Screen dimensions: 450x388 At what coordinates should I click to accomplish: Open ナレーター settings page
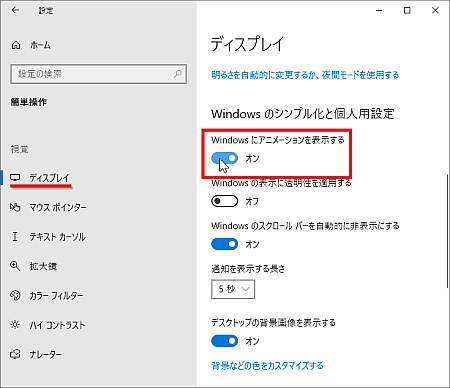[x=46, y=354]
